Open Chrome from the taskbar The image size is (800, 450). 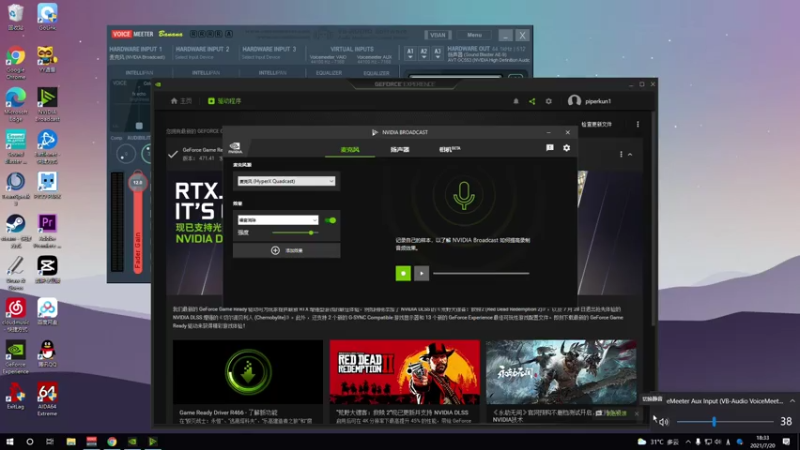point(112,441)
